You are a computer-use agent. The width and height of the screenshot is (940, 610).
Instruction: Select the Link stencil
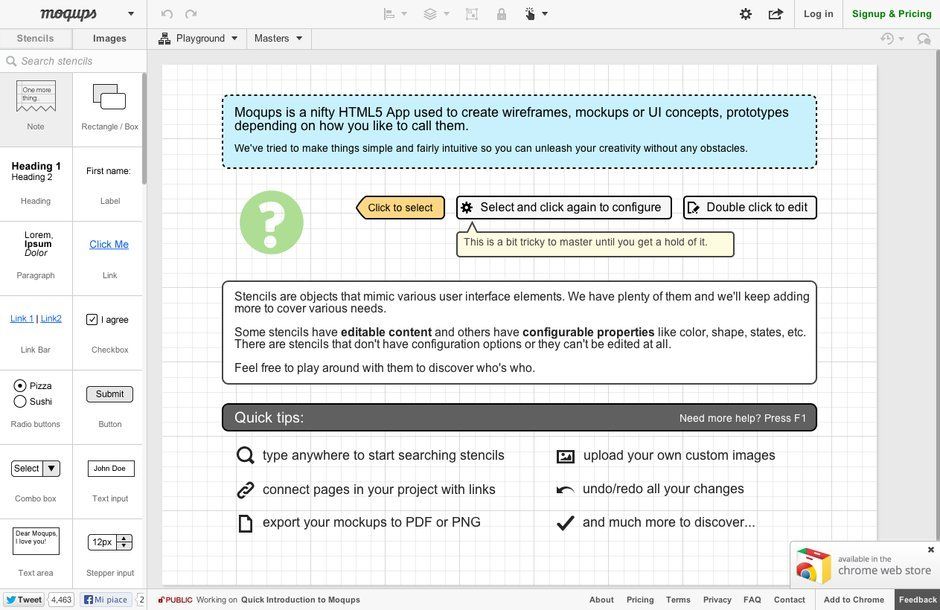coord(109,256)
